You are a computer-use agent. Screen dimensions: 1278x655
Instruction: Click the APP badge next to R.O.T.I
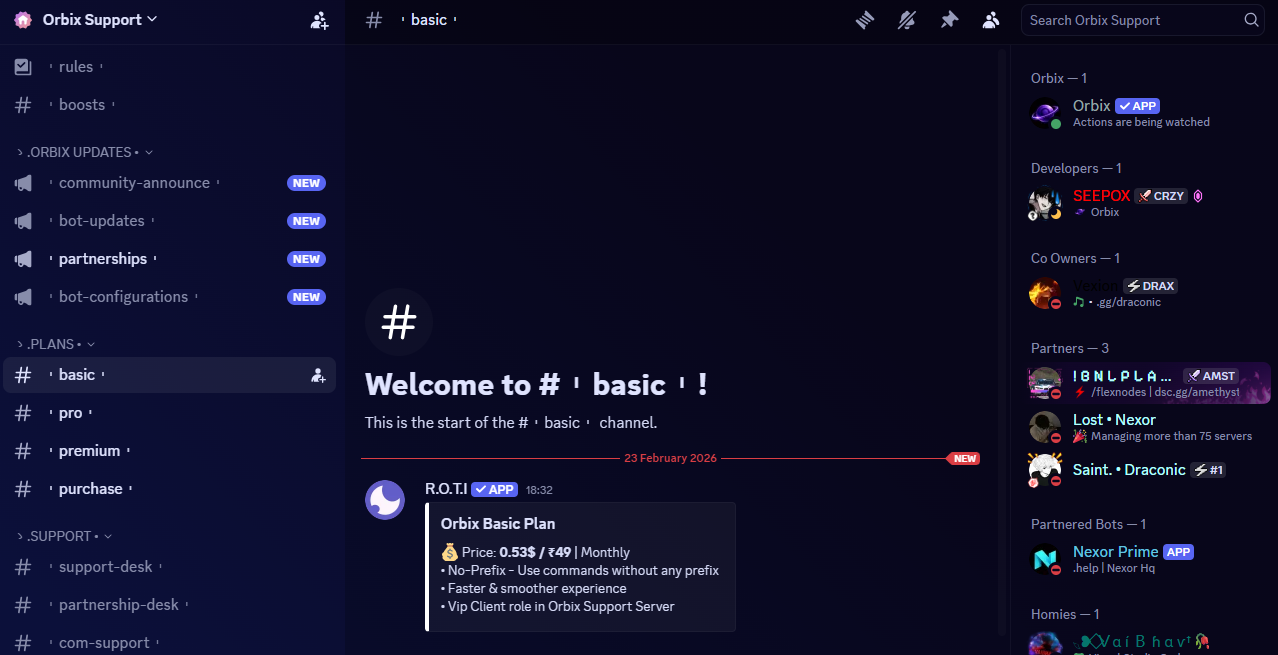click(x=495, y=489)
